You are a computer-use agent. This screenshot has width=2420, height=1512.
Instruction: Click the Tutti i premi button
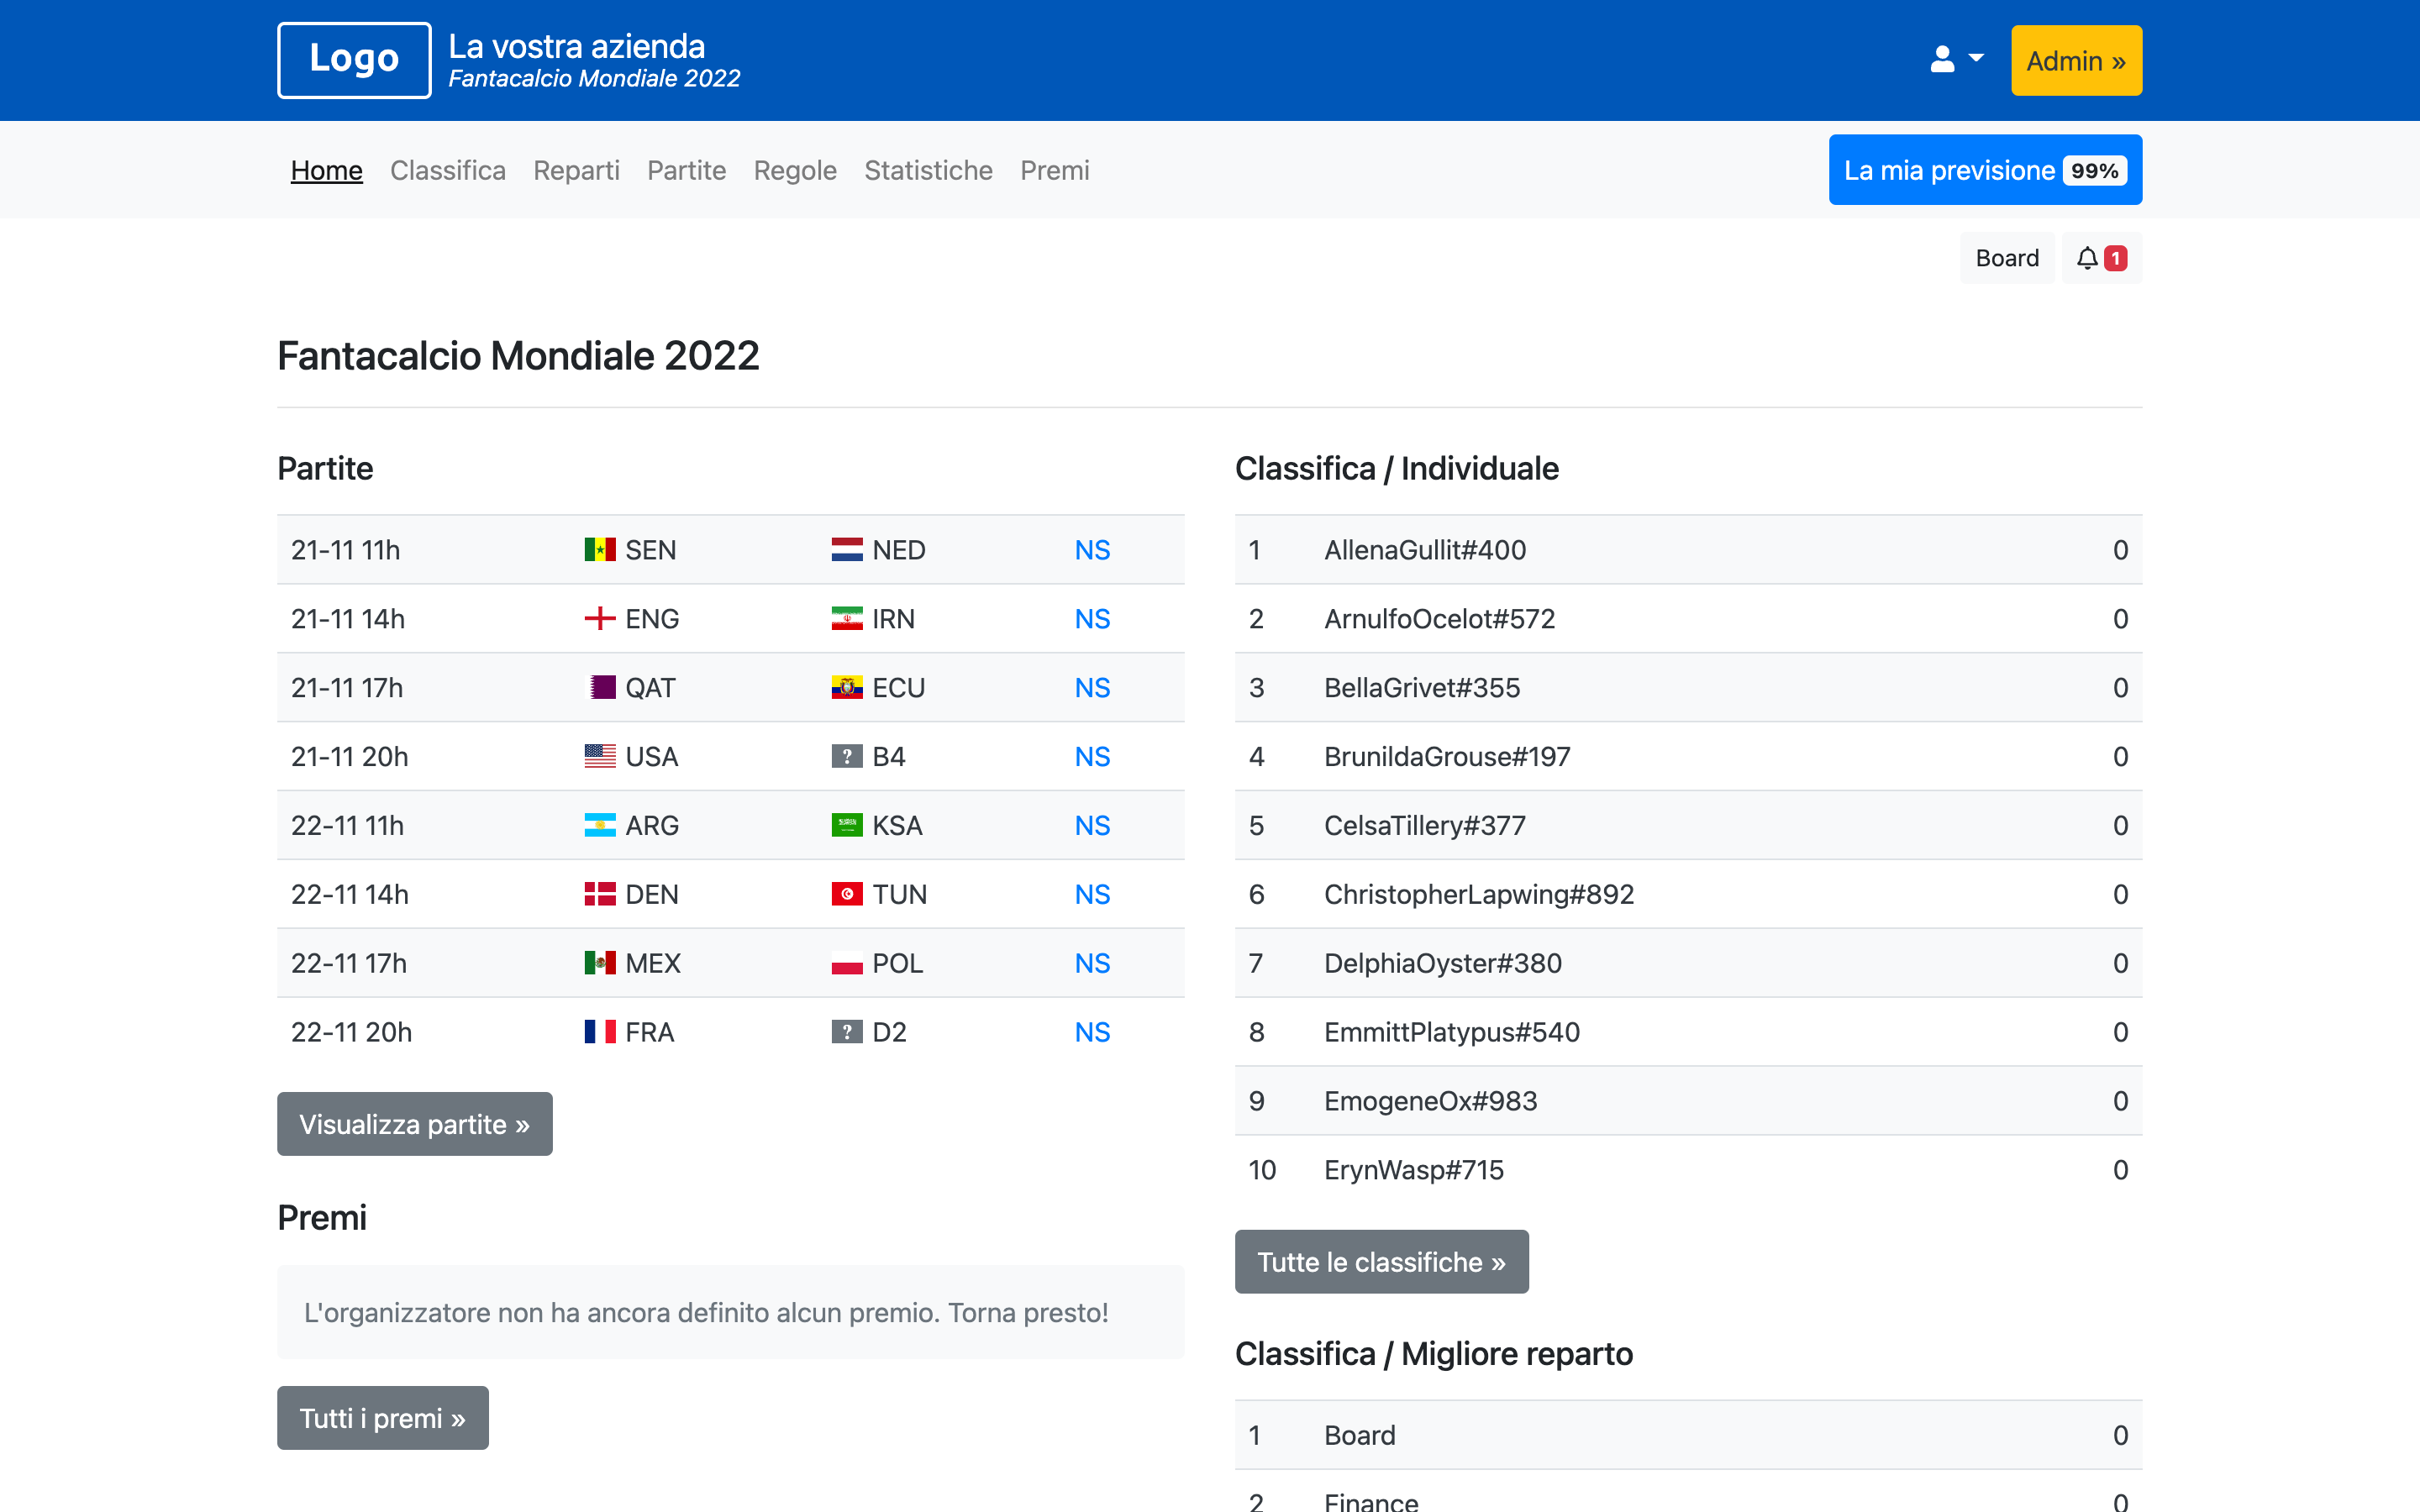coord(382,1418)
